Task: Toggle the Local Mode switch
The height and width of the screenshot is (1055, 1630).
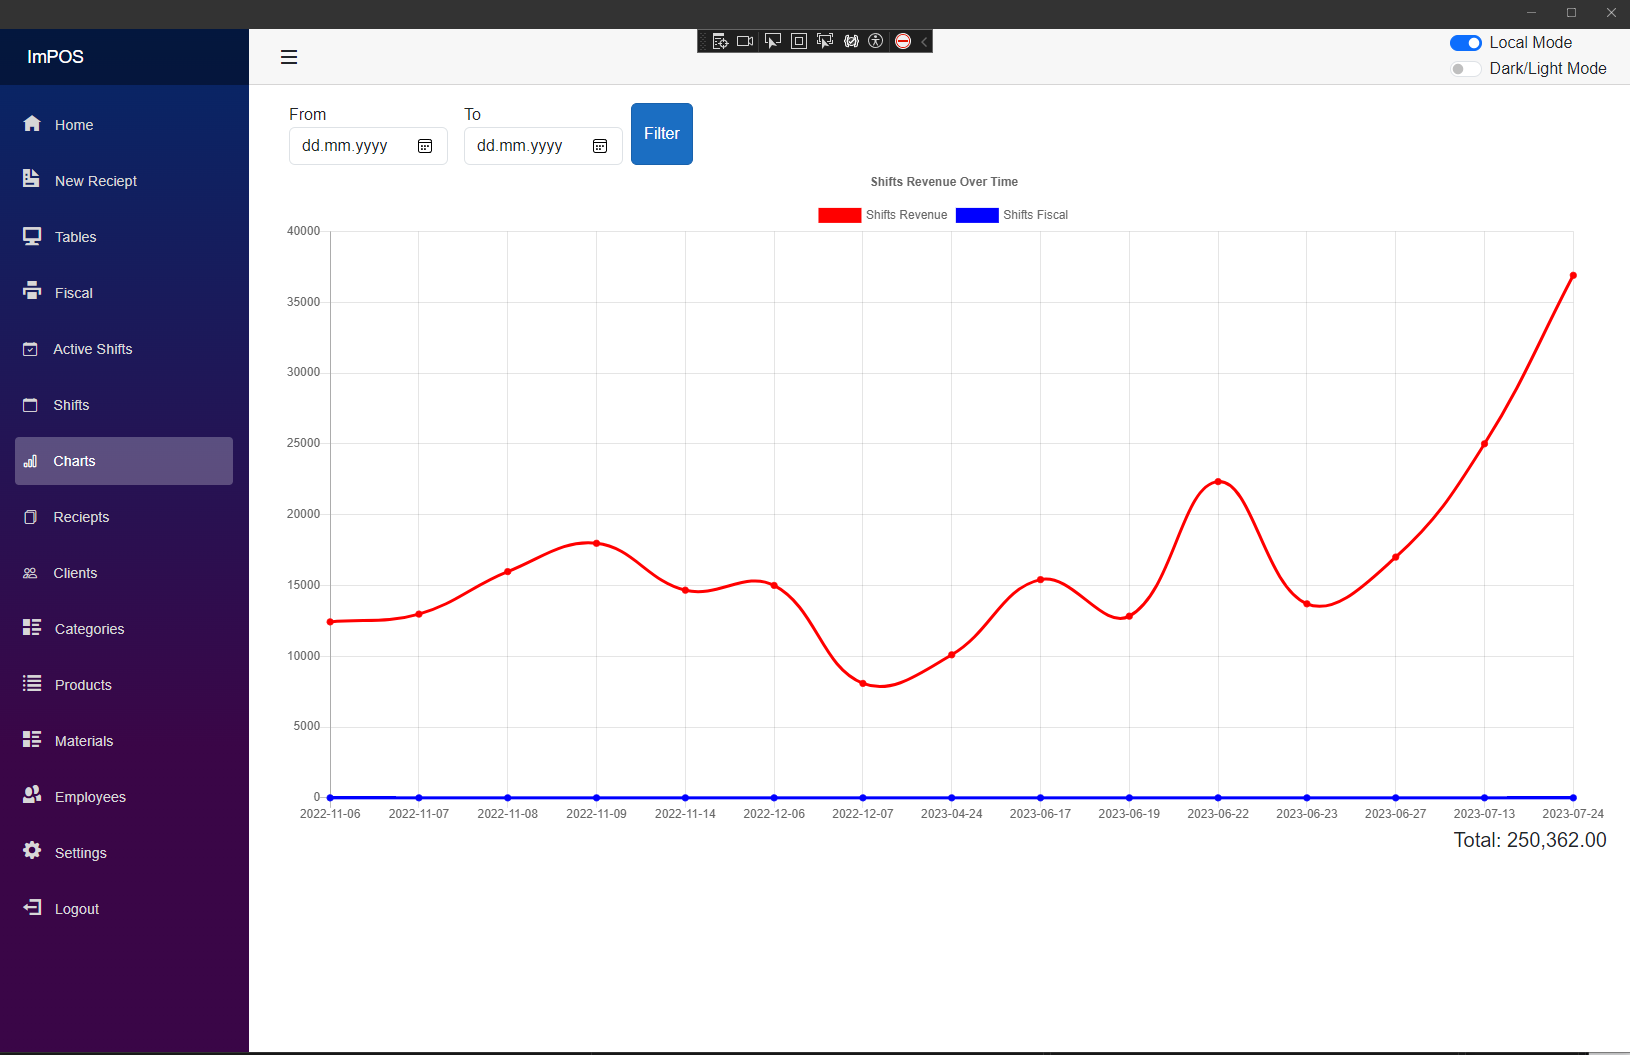Action: (1465, 42)
